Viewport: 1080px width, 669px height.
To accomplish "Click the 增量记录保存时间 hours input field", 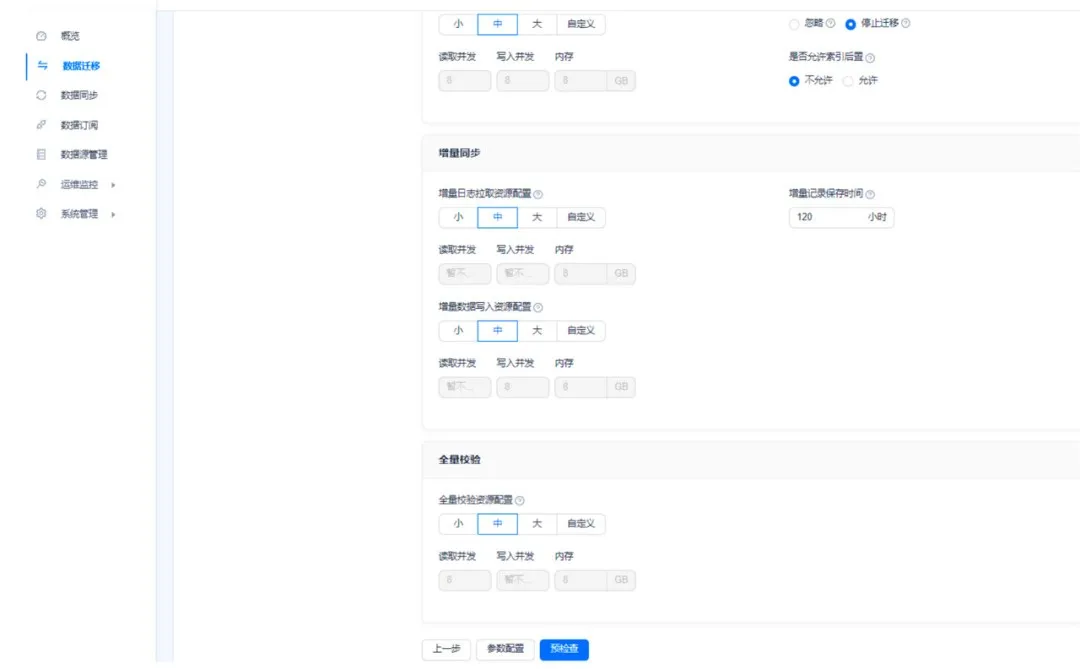I will 826,217.
